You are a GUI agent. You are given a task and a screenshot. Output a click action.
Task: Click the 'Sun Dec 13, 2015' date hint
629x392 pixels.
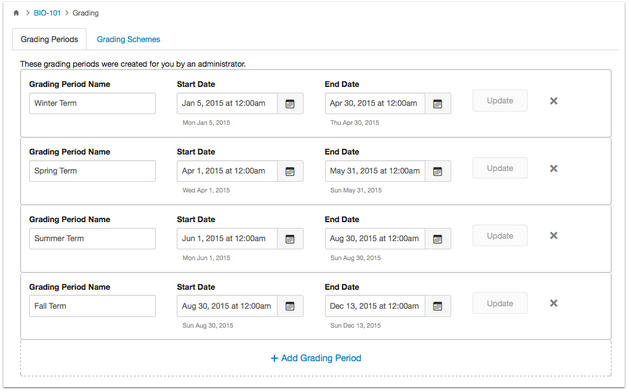(x=355, y=325)
